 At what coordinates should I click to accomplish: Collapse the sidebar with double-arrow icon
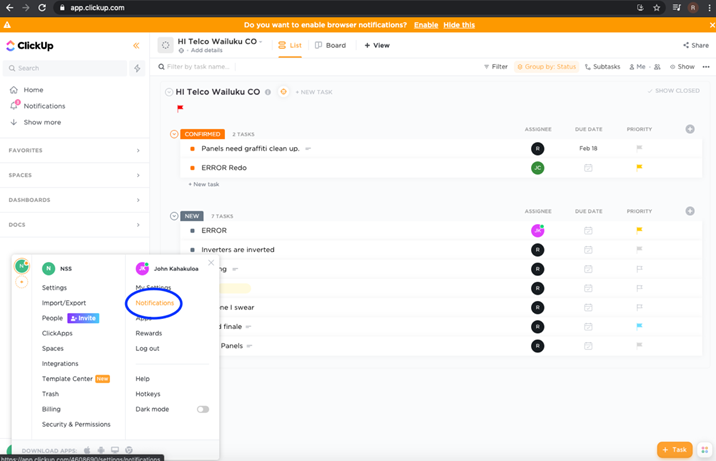(x=136, y=46)
